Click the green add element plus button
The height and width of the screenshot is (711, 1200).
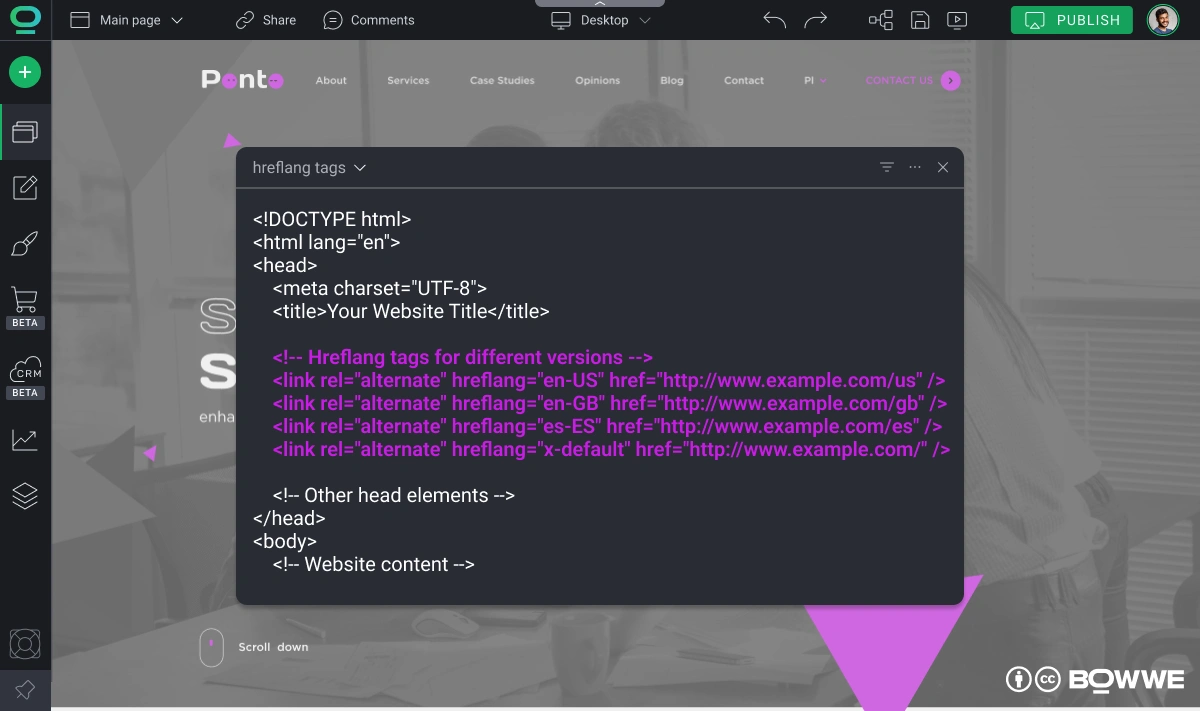(25, 72)
